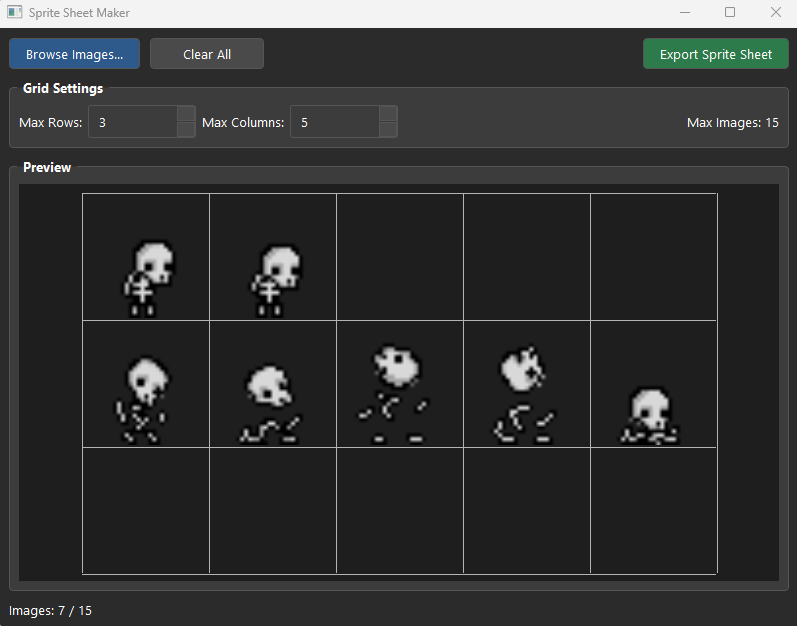Click the Images: 7 / 15 status
Image resolution: width=797 pixels, height=626 pixels.
50,610
